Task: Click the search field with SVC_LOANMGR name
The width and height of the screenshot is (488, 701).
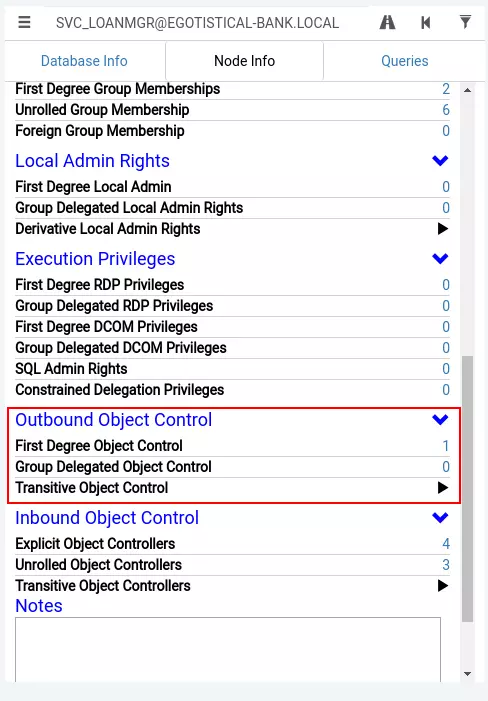Action: tap(198, 22)
